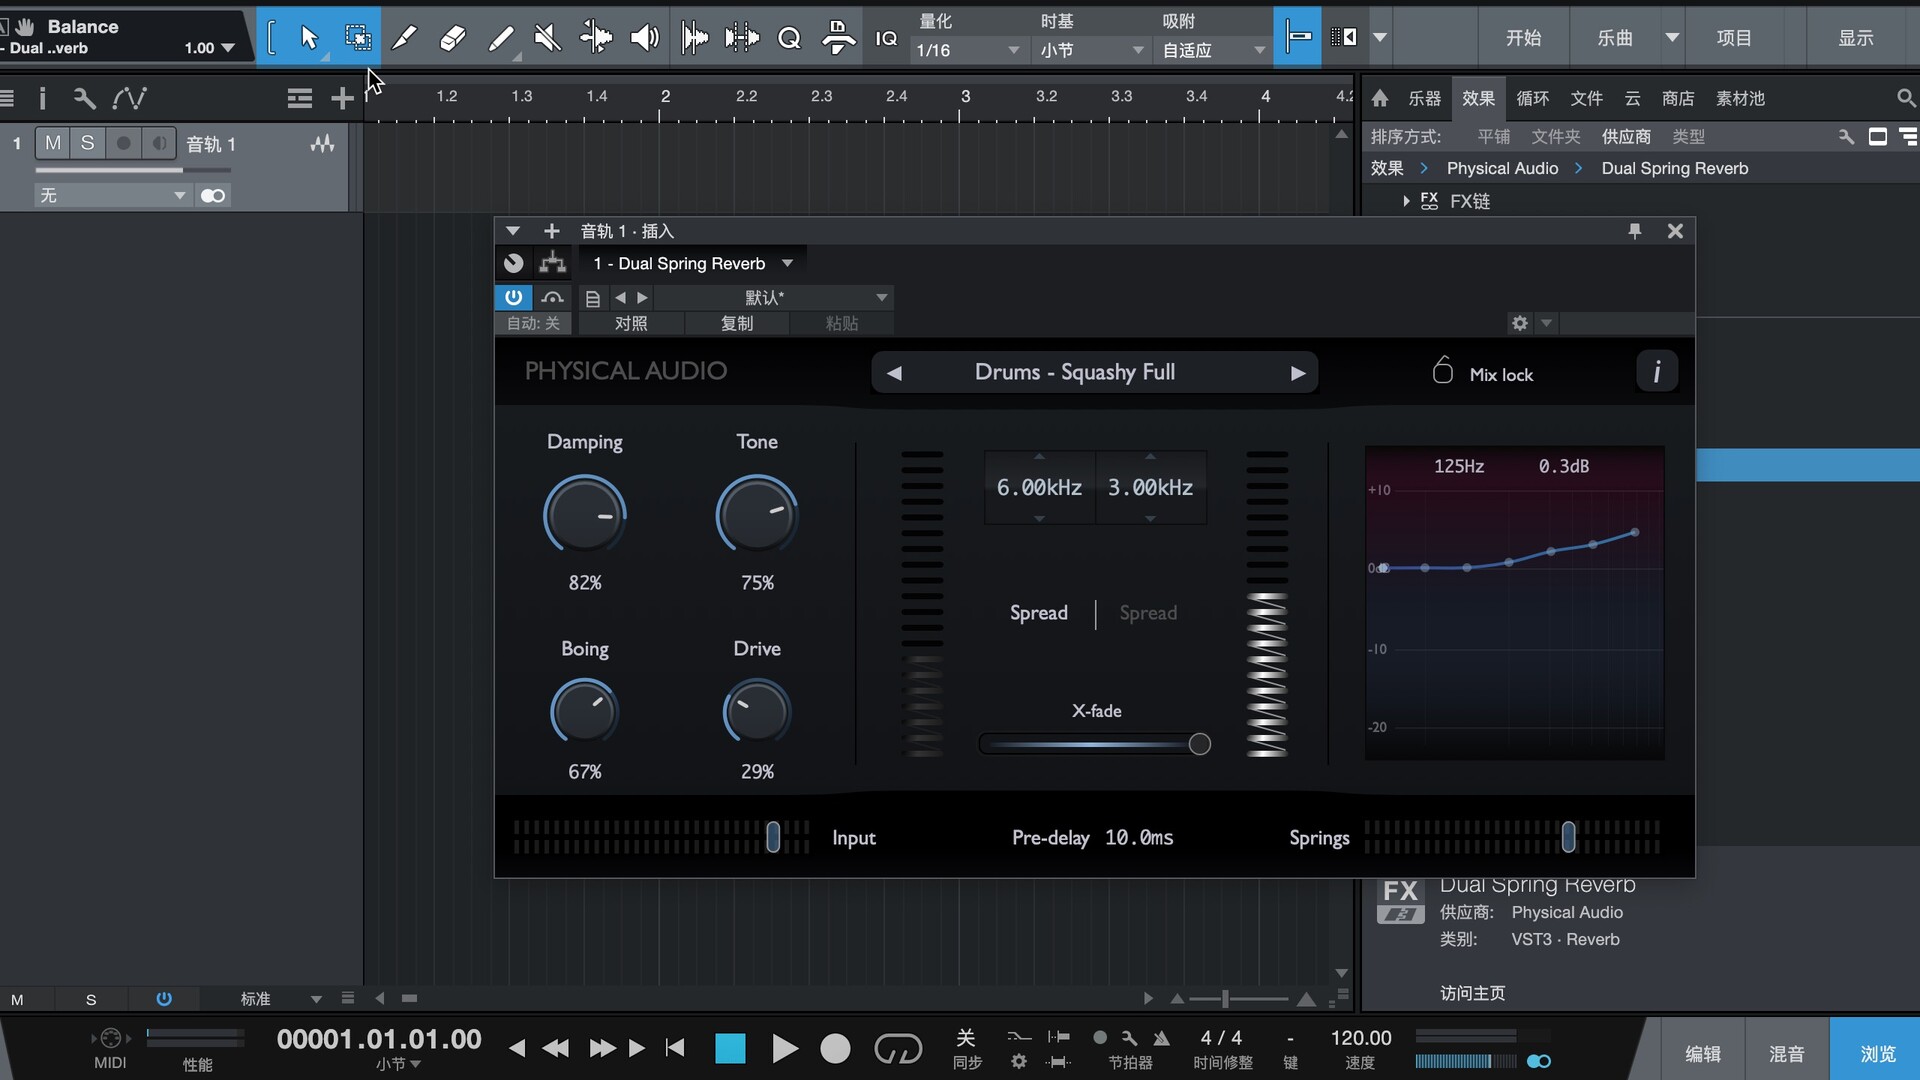1920x1080 pixels.
Task: Open the plugin info i button
Action: coord(1657,372)
